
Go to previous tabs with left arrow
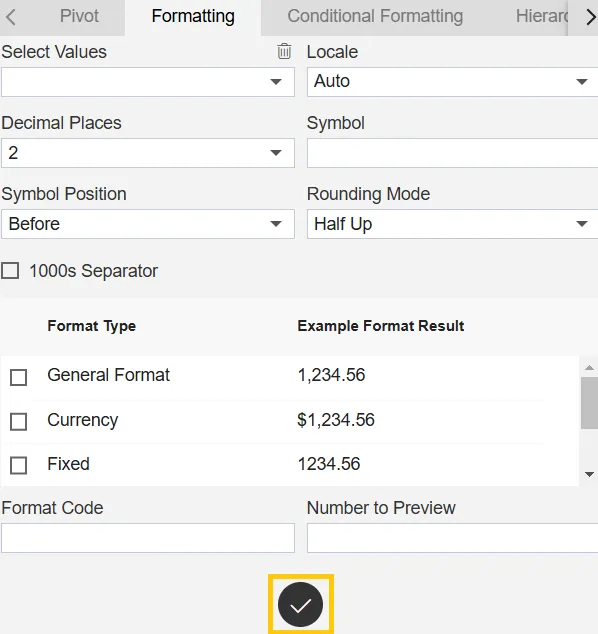point(11,17)
